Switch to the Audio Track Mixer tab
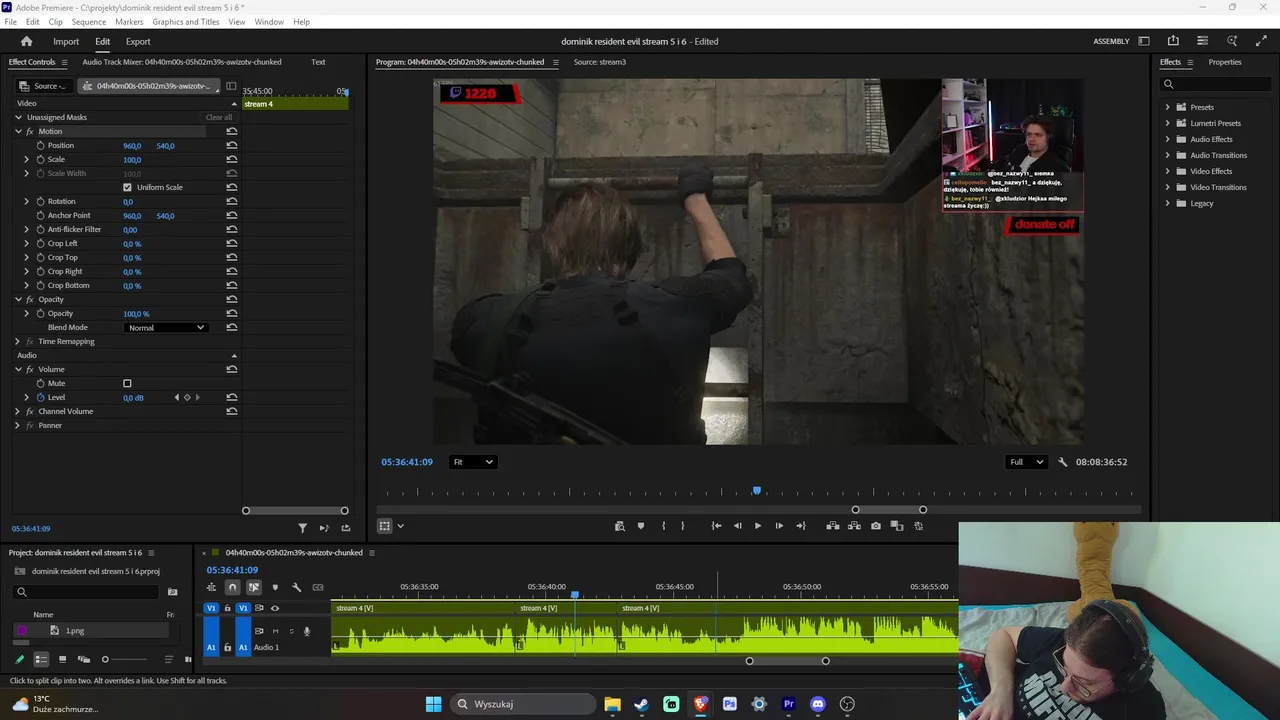 (x=182, y=62)
